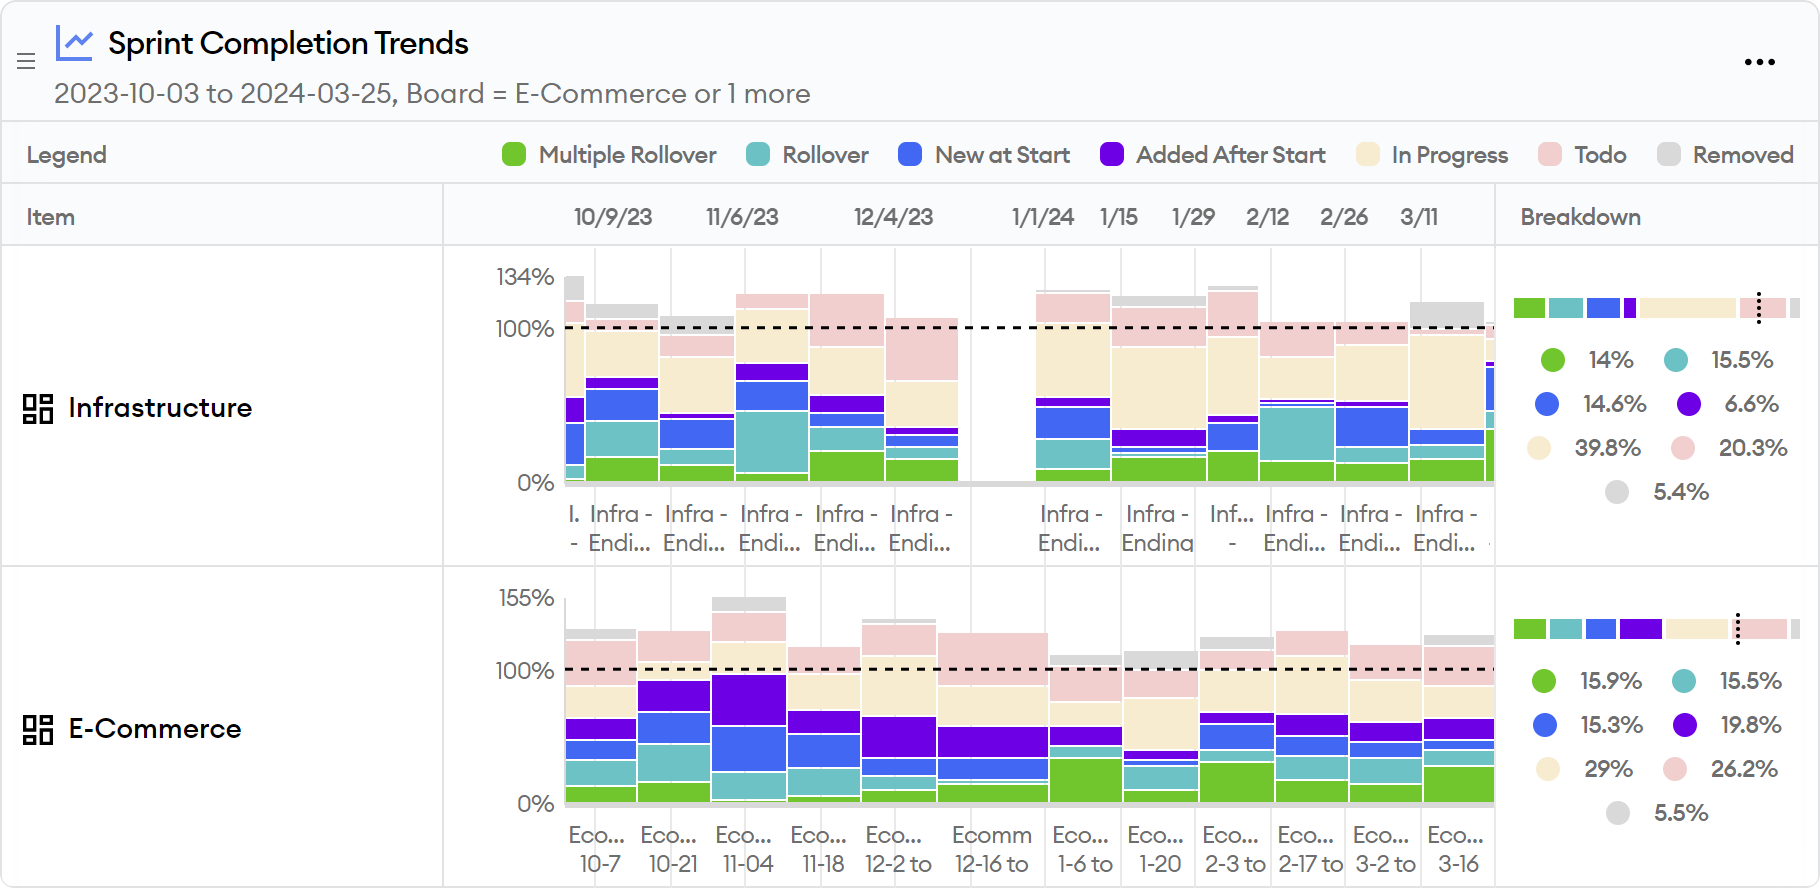
Task: Click the grid icon beside E-Commerce
Action: point(39,729)
